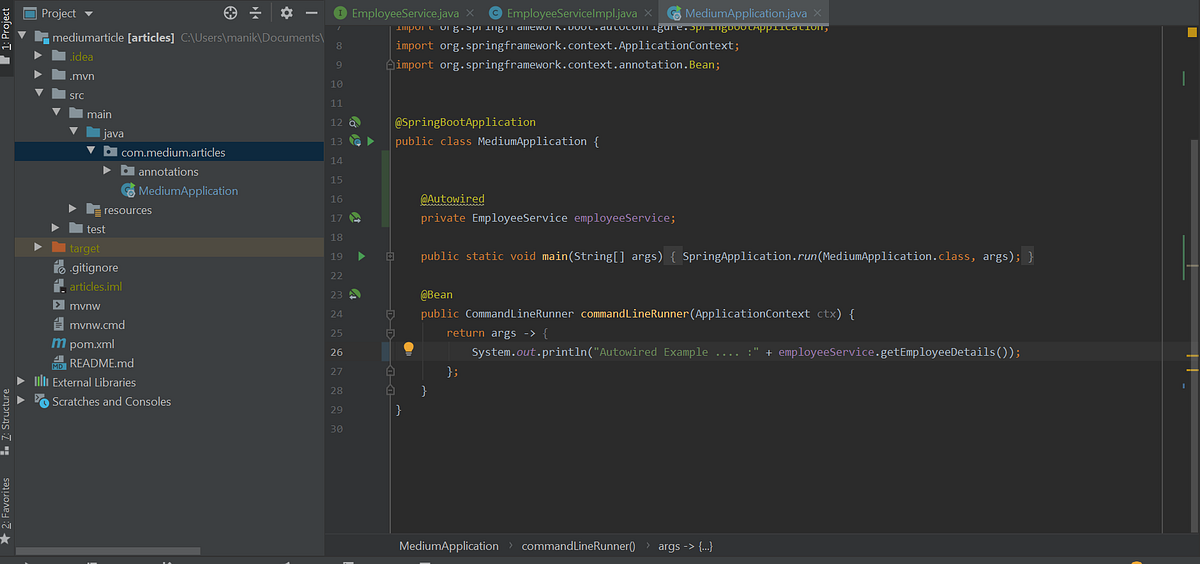Select the MediumApplication.java tab

746,14
